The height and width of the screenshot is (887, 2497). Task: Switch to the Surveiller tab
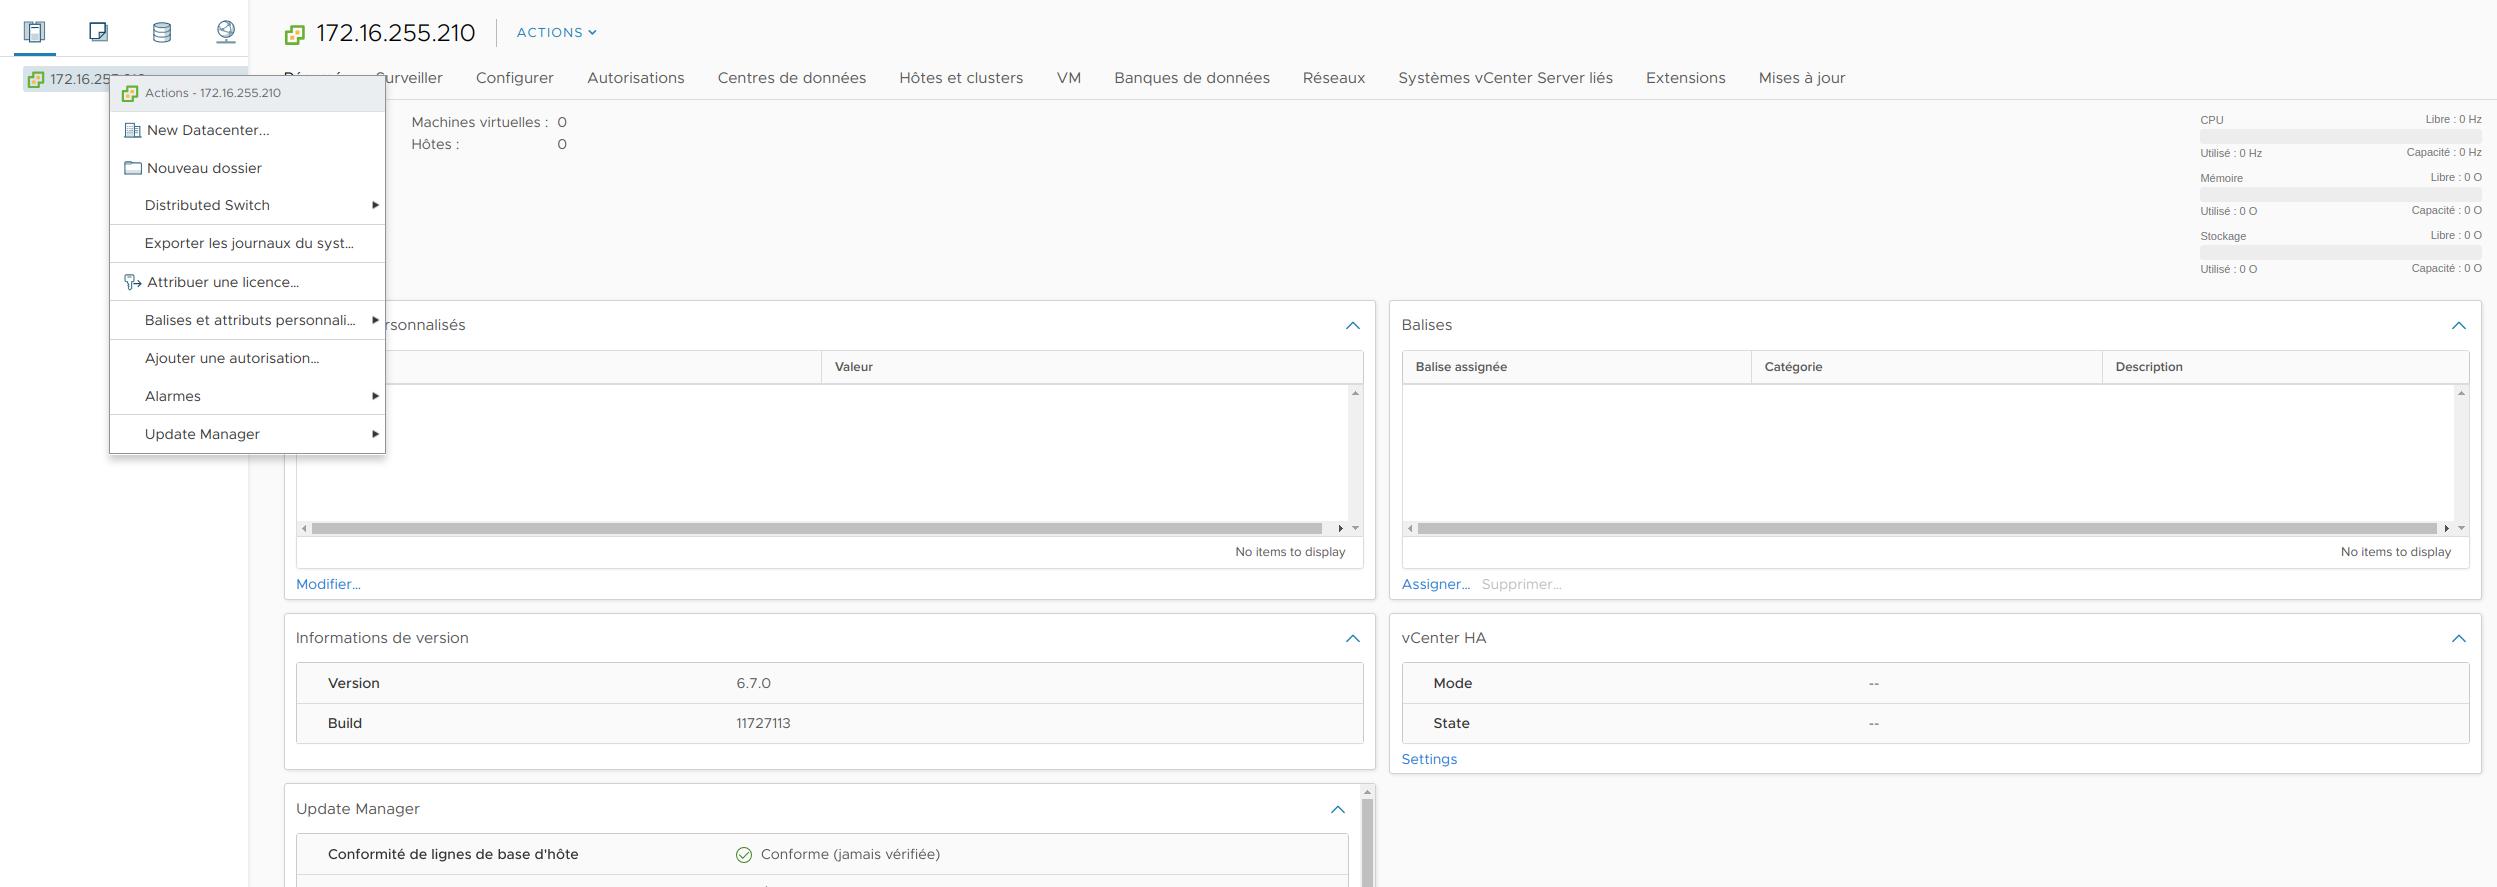click(409, 78)
